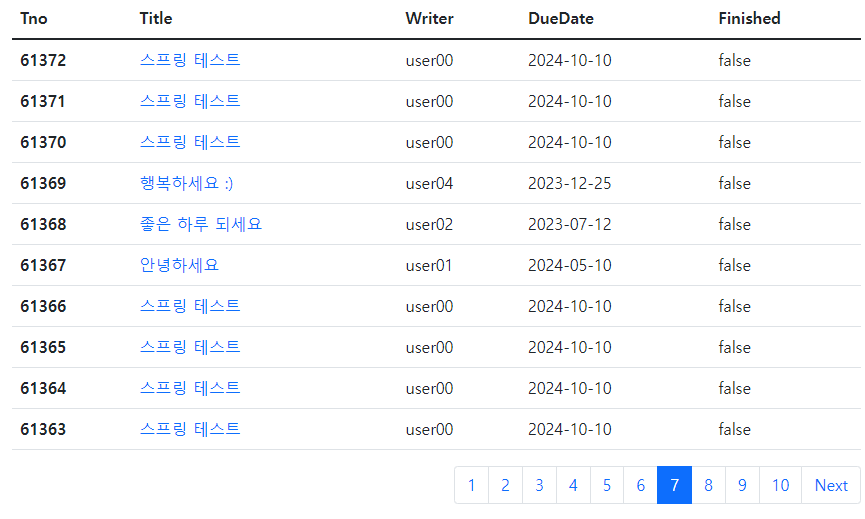Click the Writer column header
Viewport: 865px width, 519px height.
pos(429,18)
